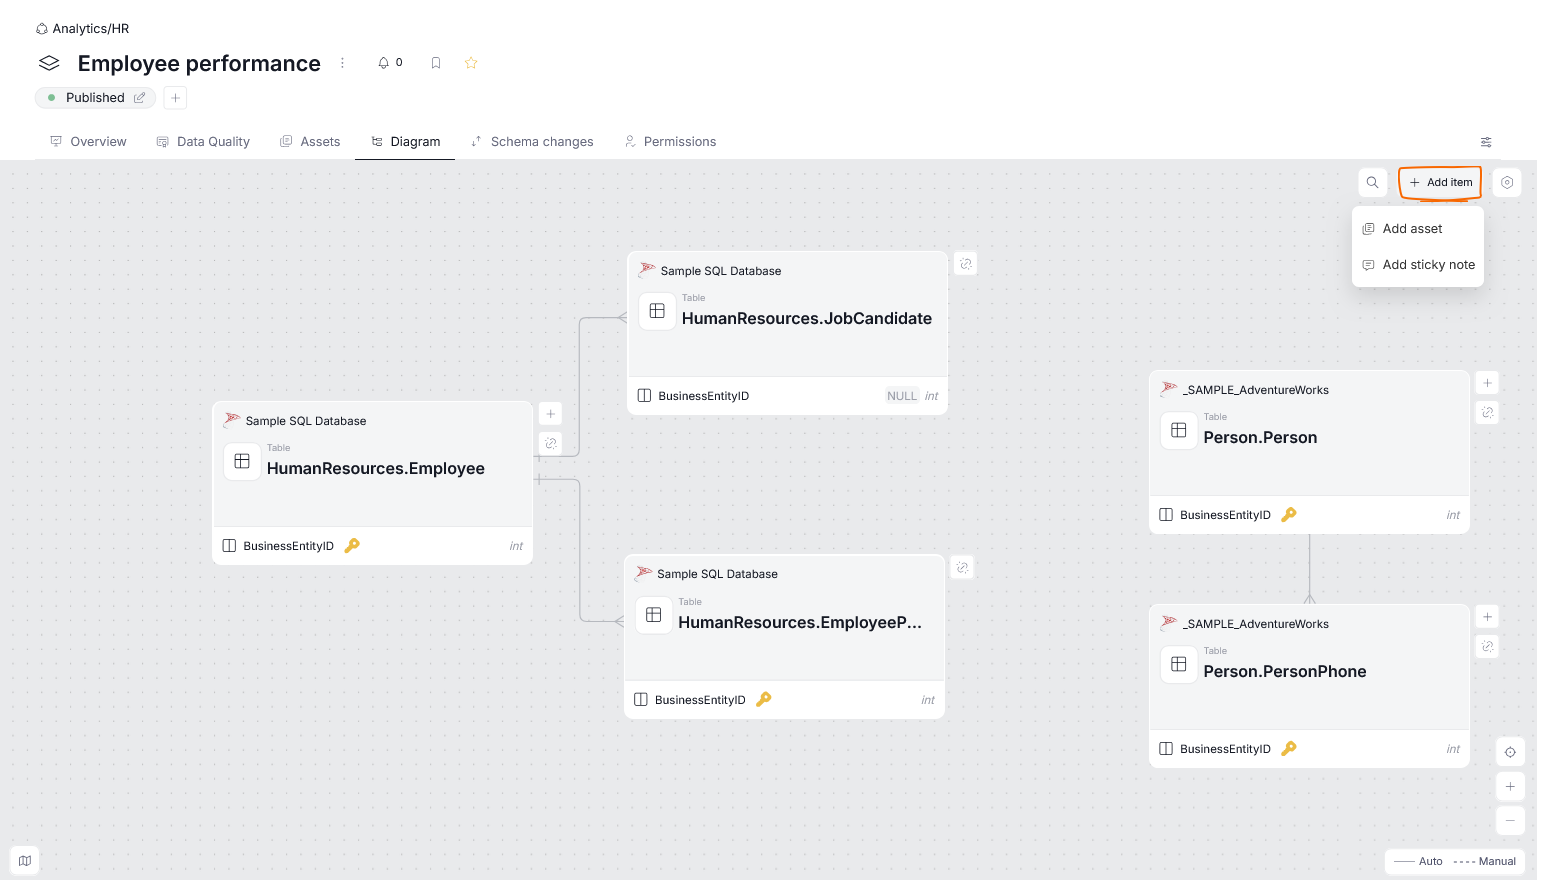Open the customize sliders icon by the tabs
The width and height of the screenshot is (1546, 880).
click(x=1486, y=142)
